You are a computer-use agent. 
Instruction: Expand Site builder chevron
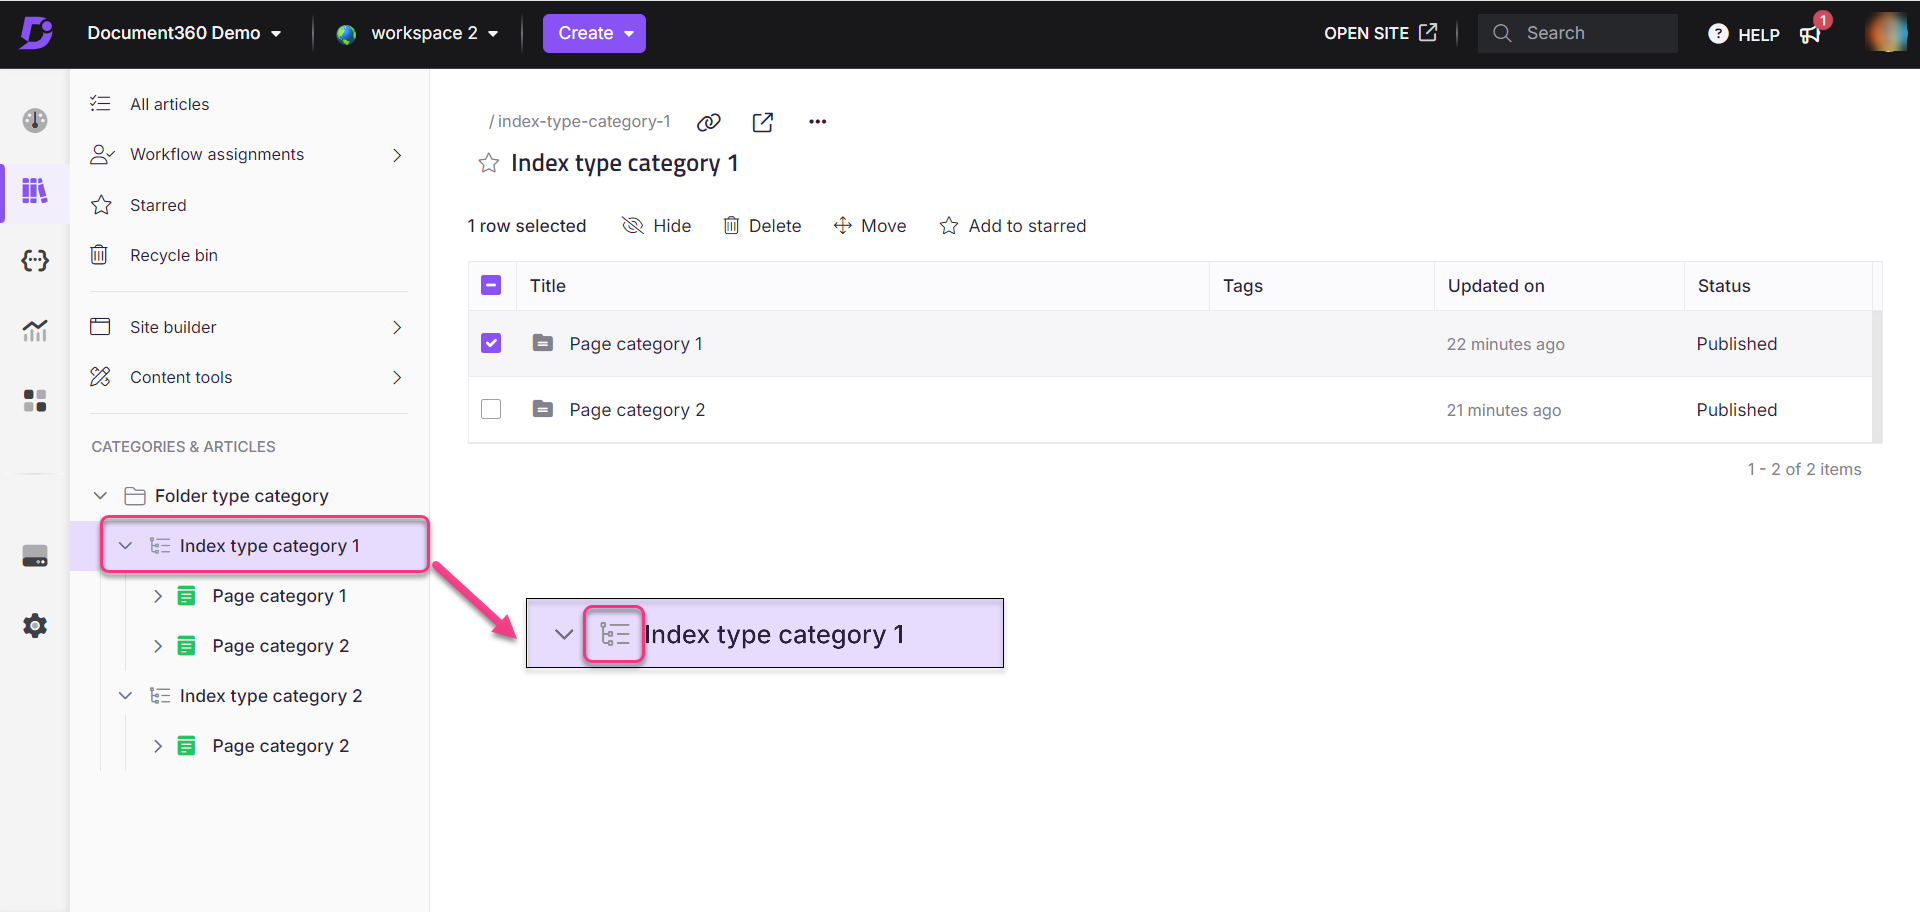click(397, 327)
